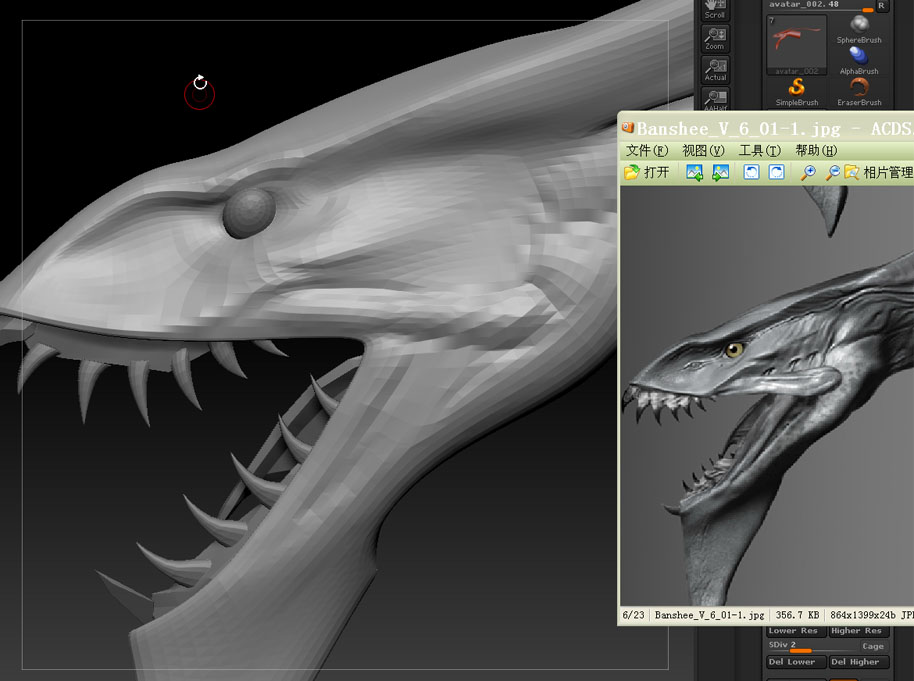The height and width of the screenshot is (681, 914).
Task: Set the canvas to Actual size
Action: [715, 70]
